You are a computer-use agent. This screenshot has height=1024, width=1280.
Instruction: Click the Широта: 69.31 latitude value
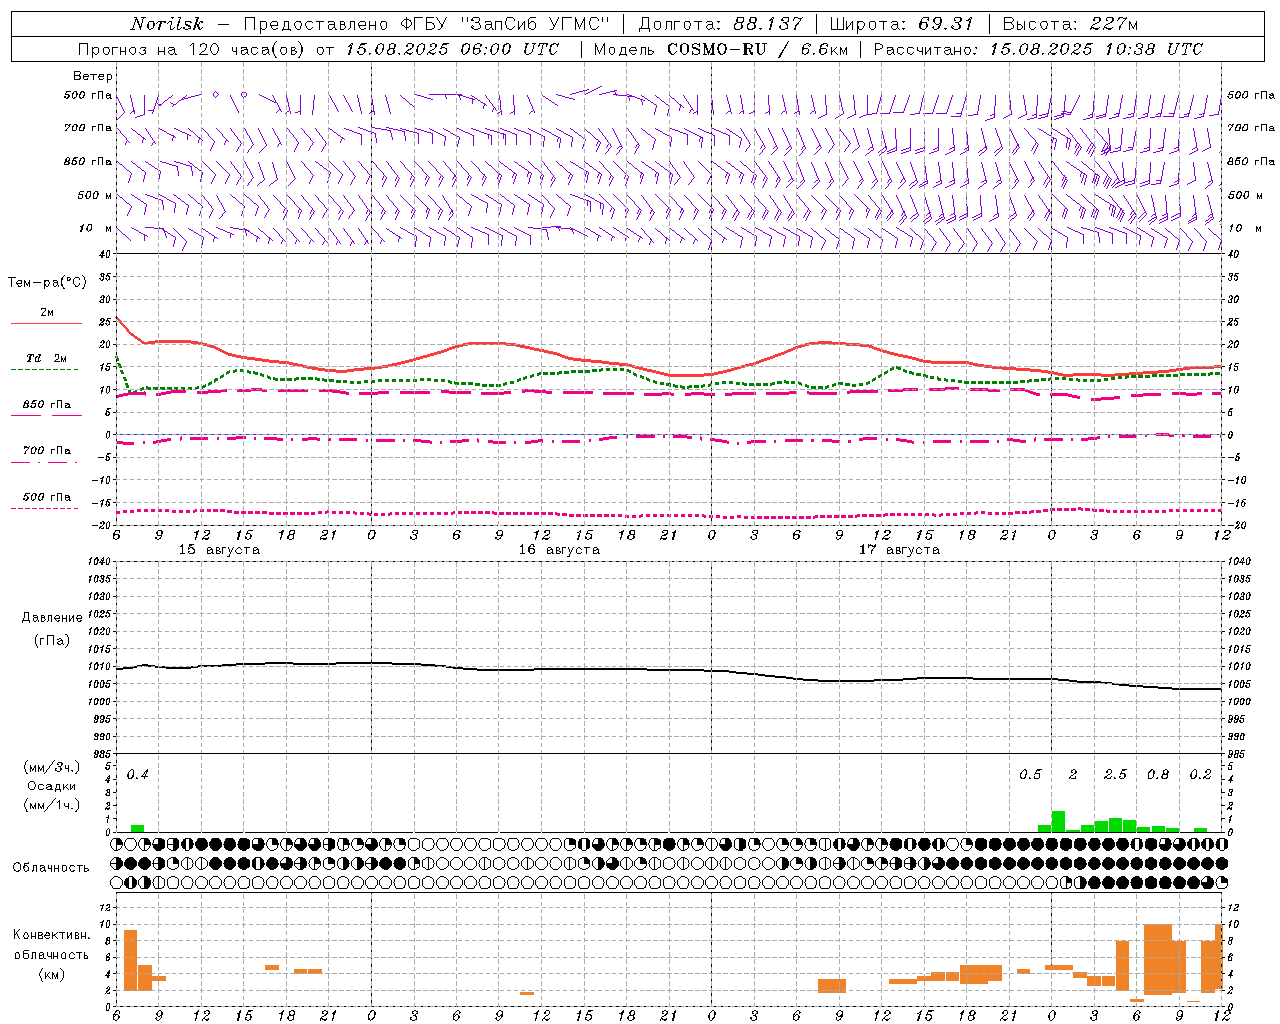coord(901,24)
